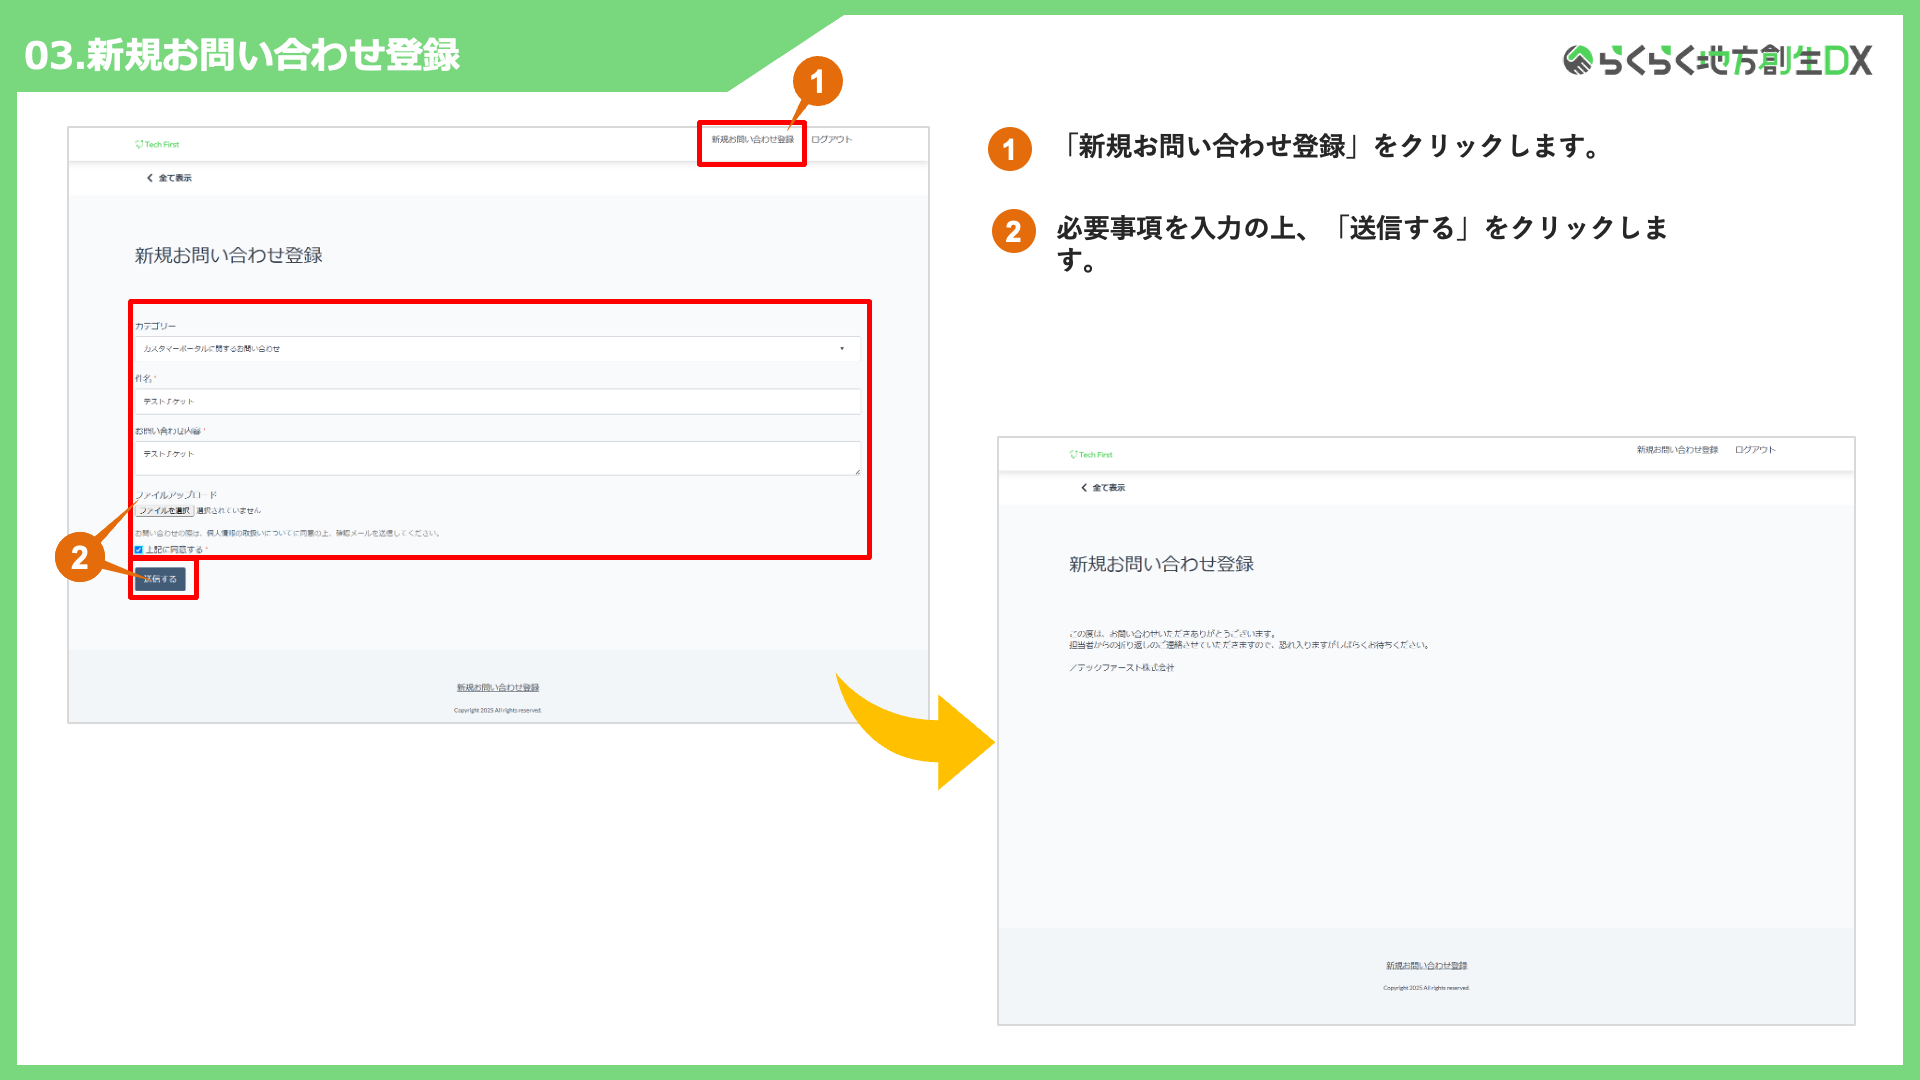Click the らくらく地方創生DX logo
The image size is (1920, 1080).
coord(1717,60)
